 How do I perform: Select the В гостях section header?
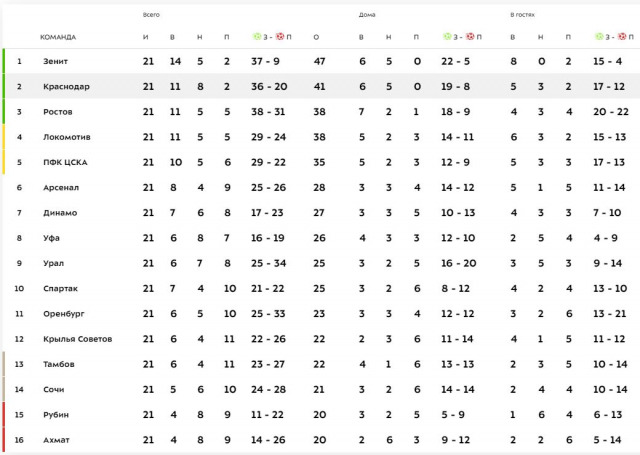524,15
